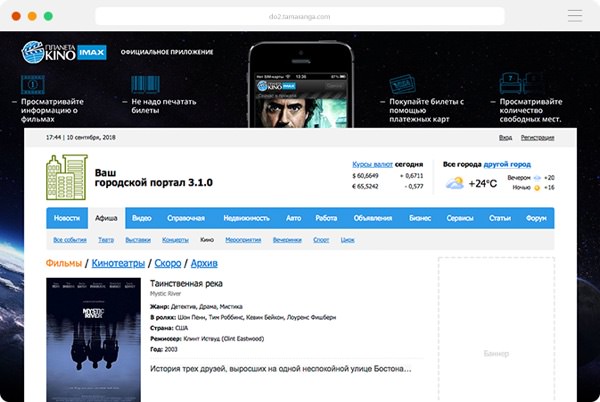Open the Кинотеатры section link
The width and height of the screenshot is (600, 402).
click(x=118, y=263)
